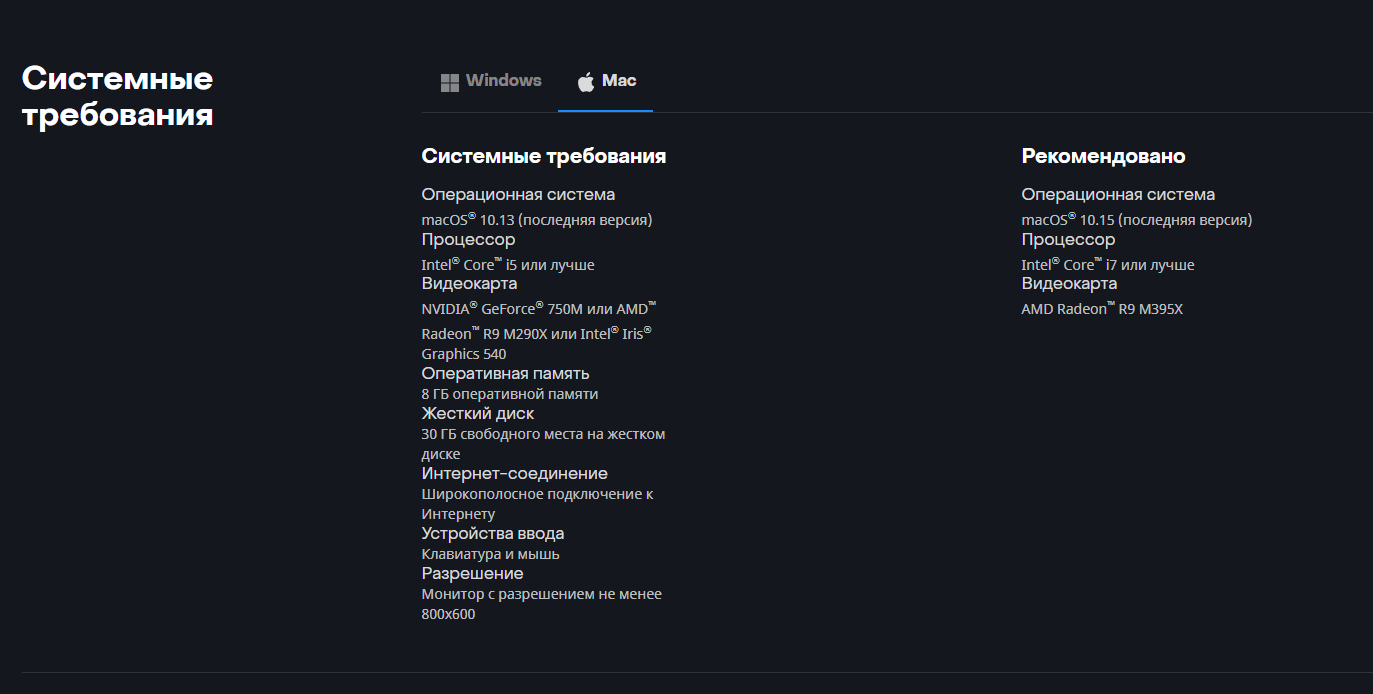Viewport: 1373px width, 694px height.
Task: Click the "Intel Core i5 или лучше" line
Action: point(508,265)
